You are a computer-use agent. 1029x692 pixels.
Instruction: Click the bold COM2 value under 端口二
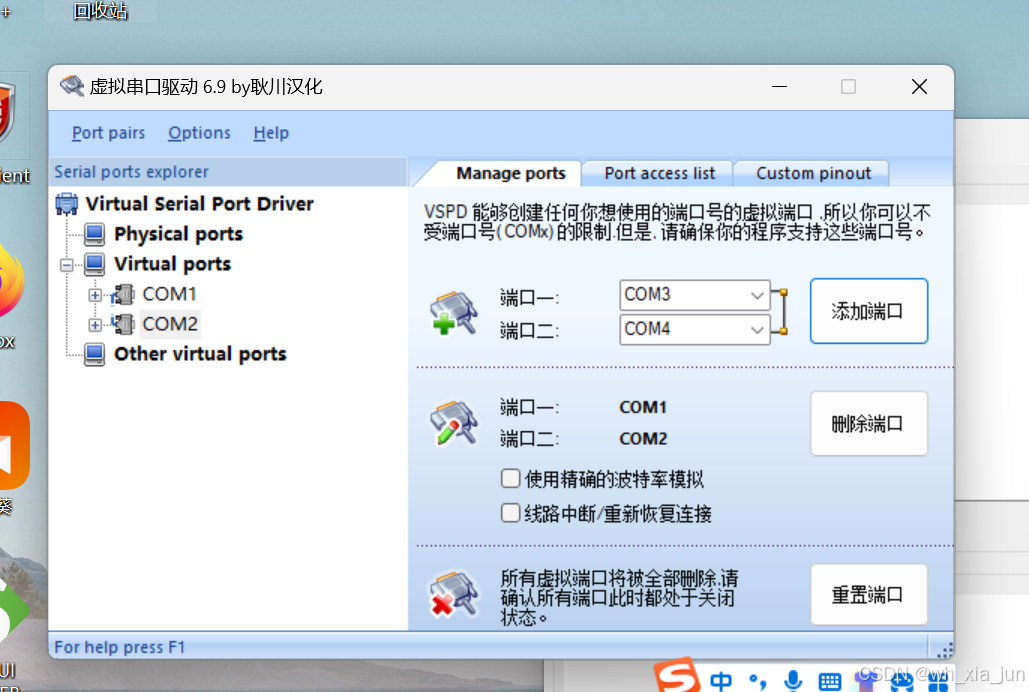(643, 439)
